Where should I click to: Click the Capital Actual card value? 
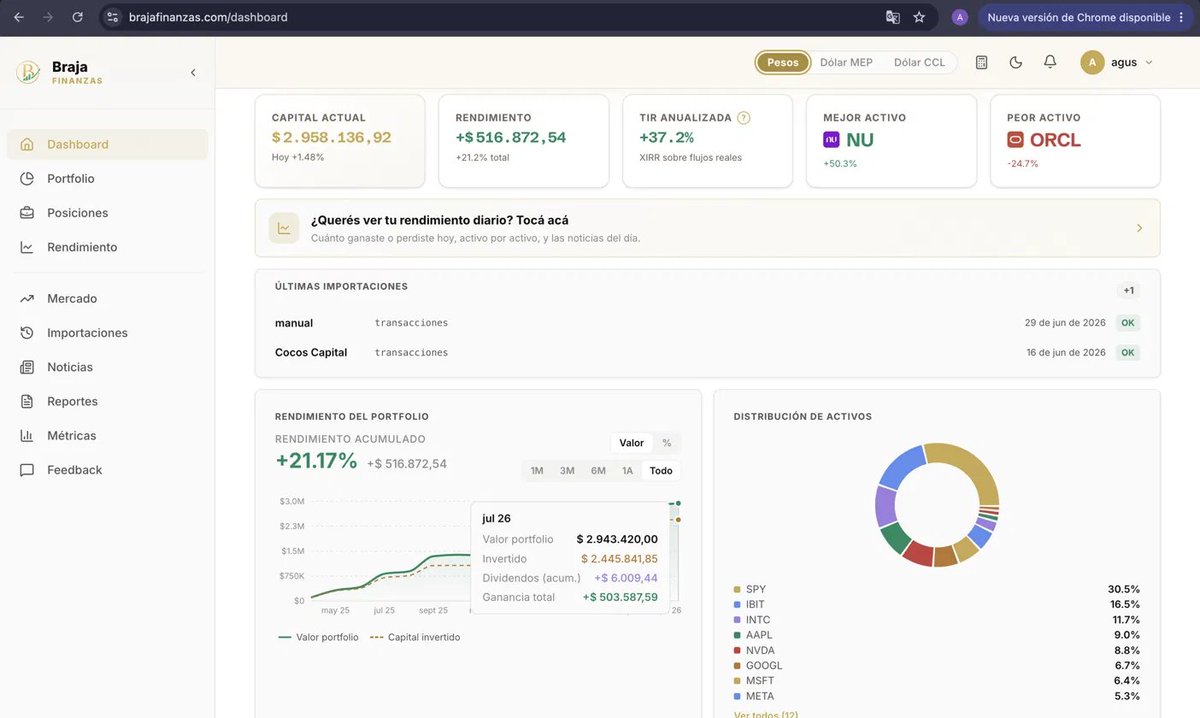(331, 138)
